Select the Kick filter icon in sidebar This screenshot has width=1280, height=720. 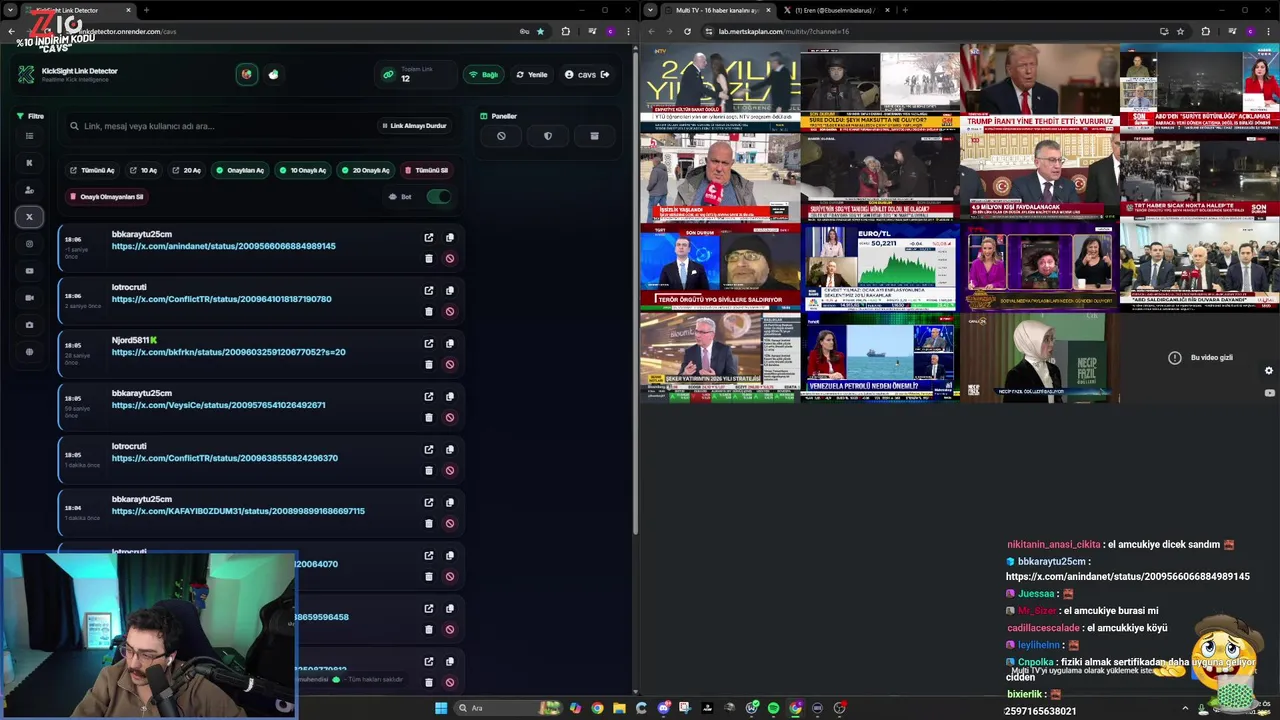tap(29, 162)
